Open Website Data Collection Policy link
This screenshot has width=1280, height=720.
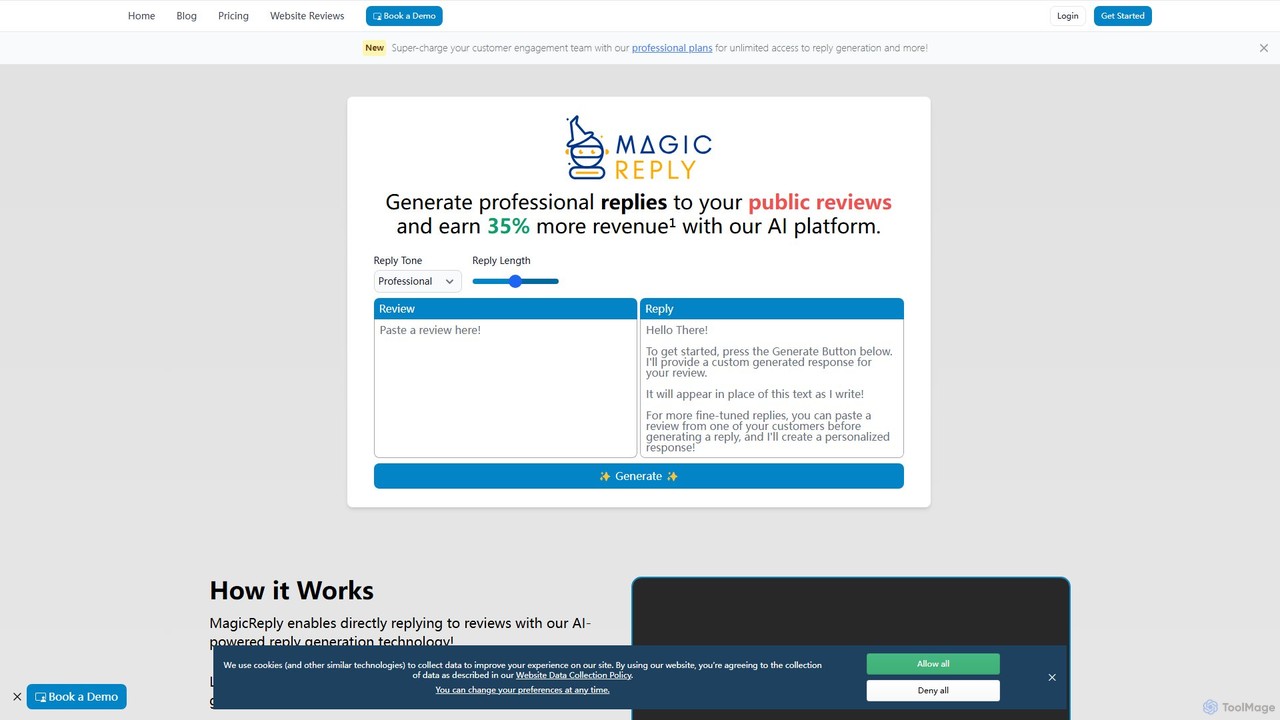click(574, 676)
